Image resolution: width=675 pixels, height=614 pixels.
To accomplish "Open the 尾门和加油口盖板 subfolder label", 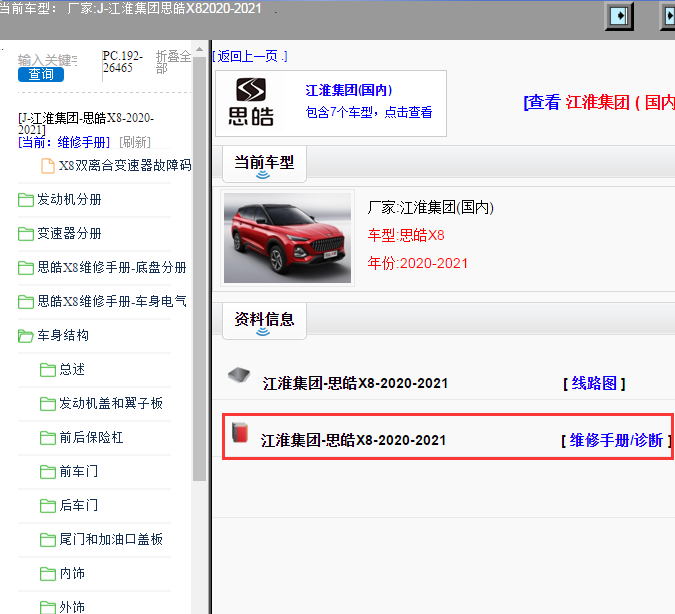I will [x=111, y=539].
